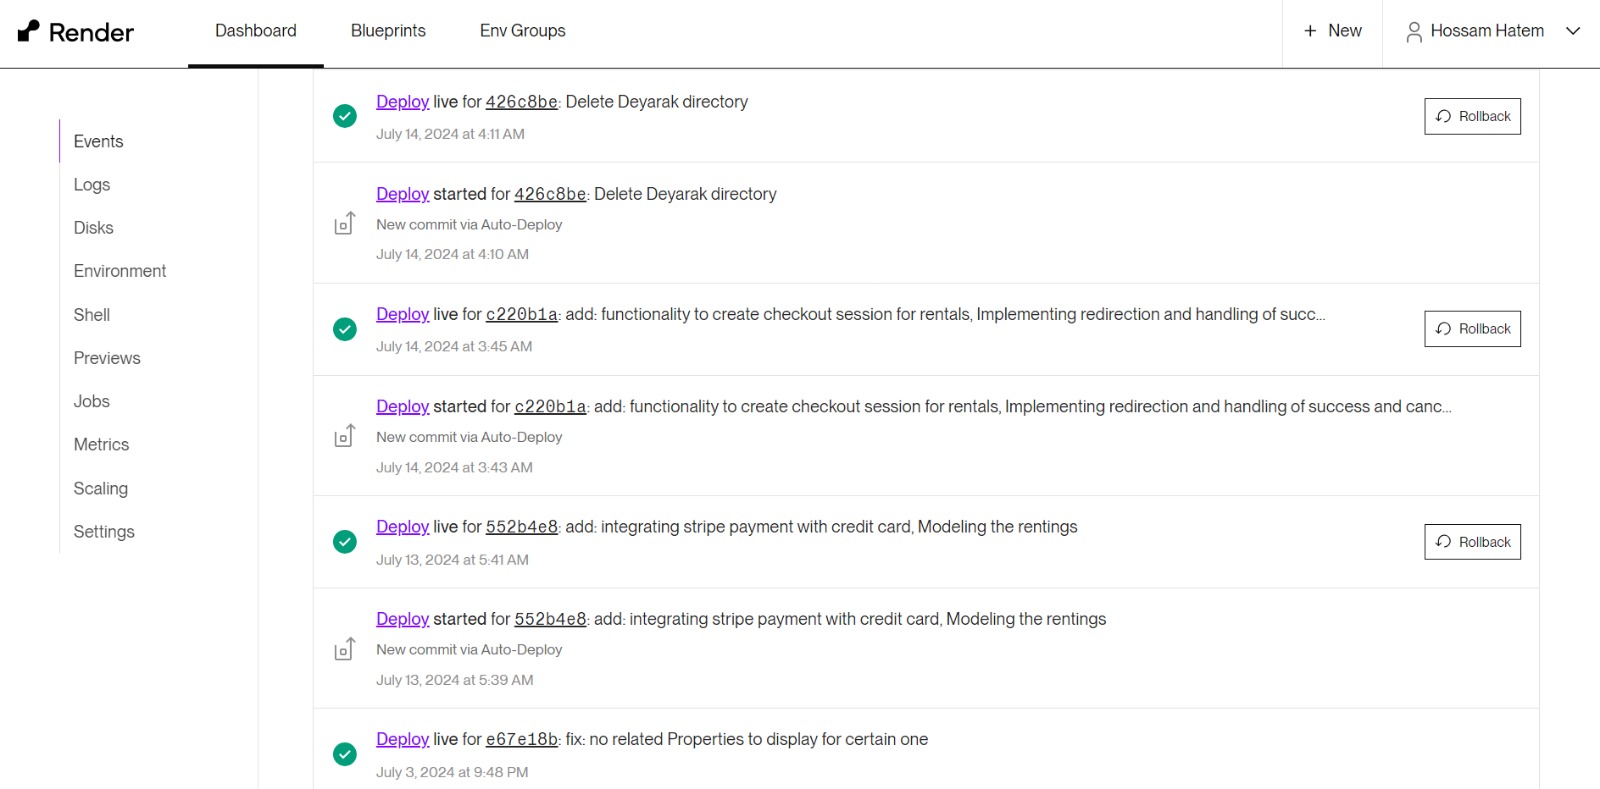This screenshot has width=1600, height=789.
Task: Open commit link c220b1a in live deploy
Action: [x=521, y=315]
